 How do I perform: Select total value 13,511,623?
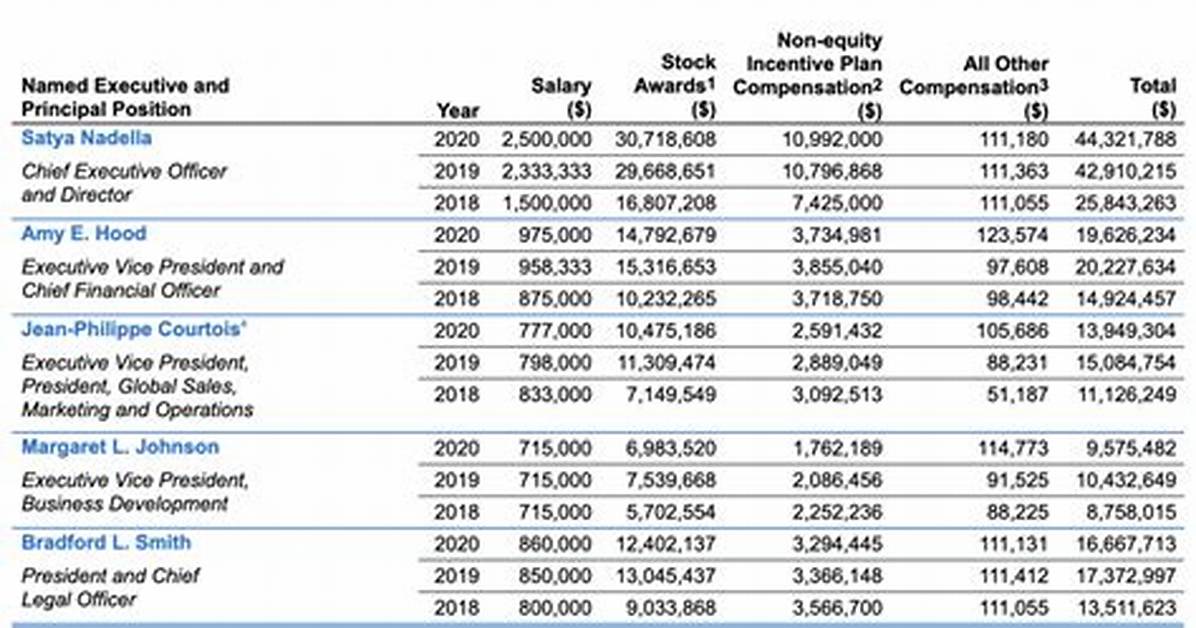(x=1126, y=608)
